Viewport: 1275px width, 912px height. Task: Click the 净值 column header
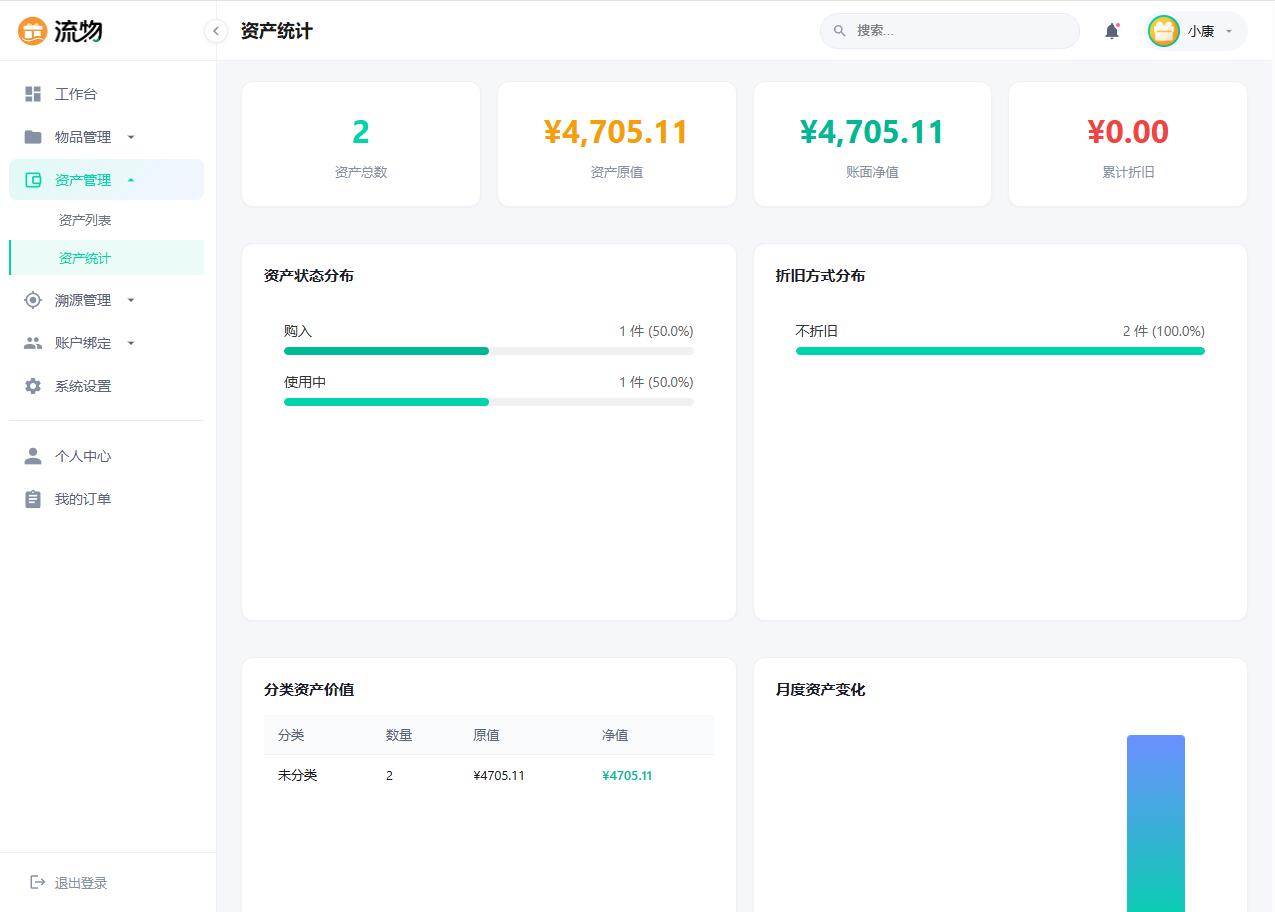pos(615,735)
